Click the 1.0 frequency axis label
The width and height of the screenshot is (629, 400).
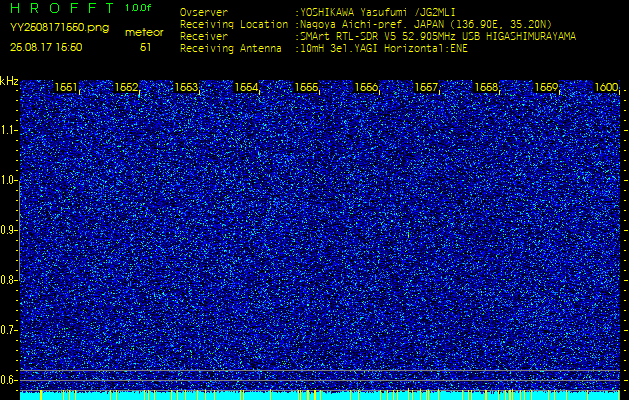(8, 180)
